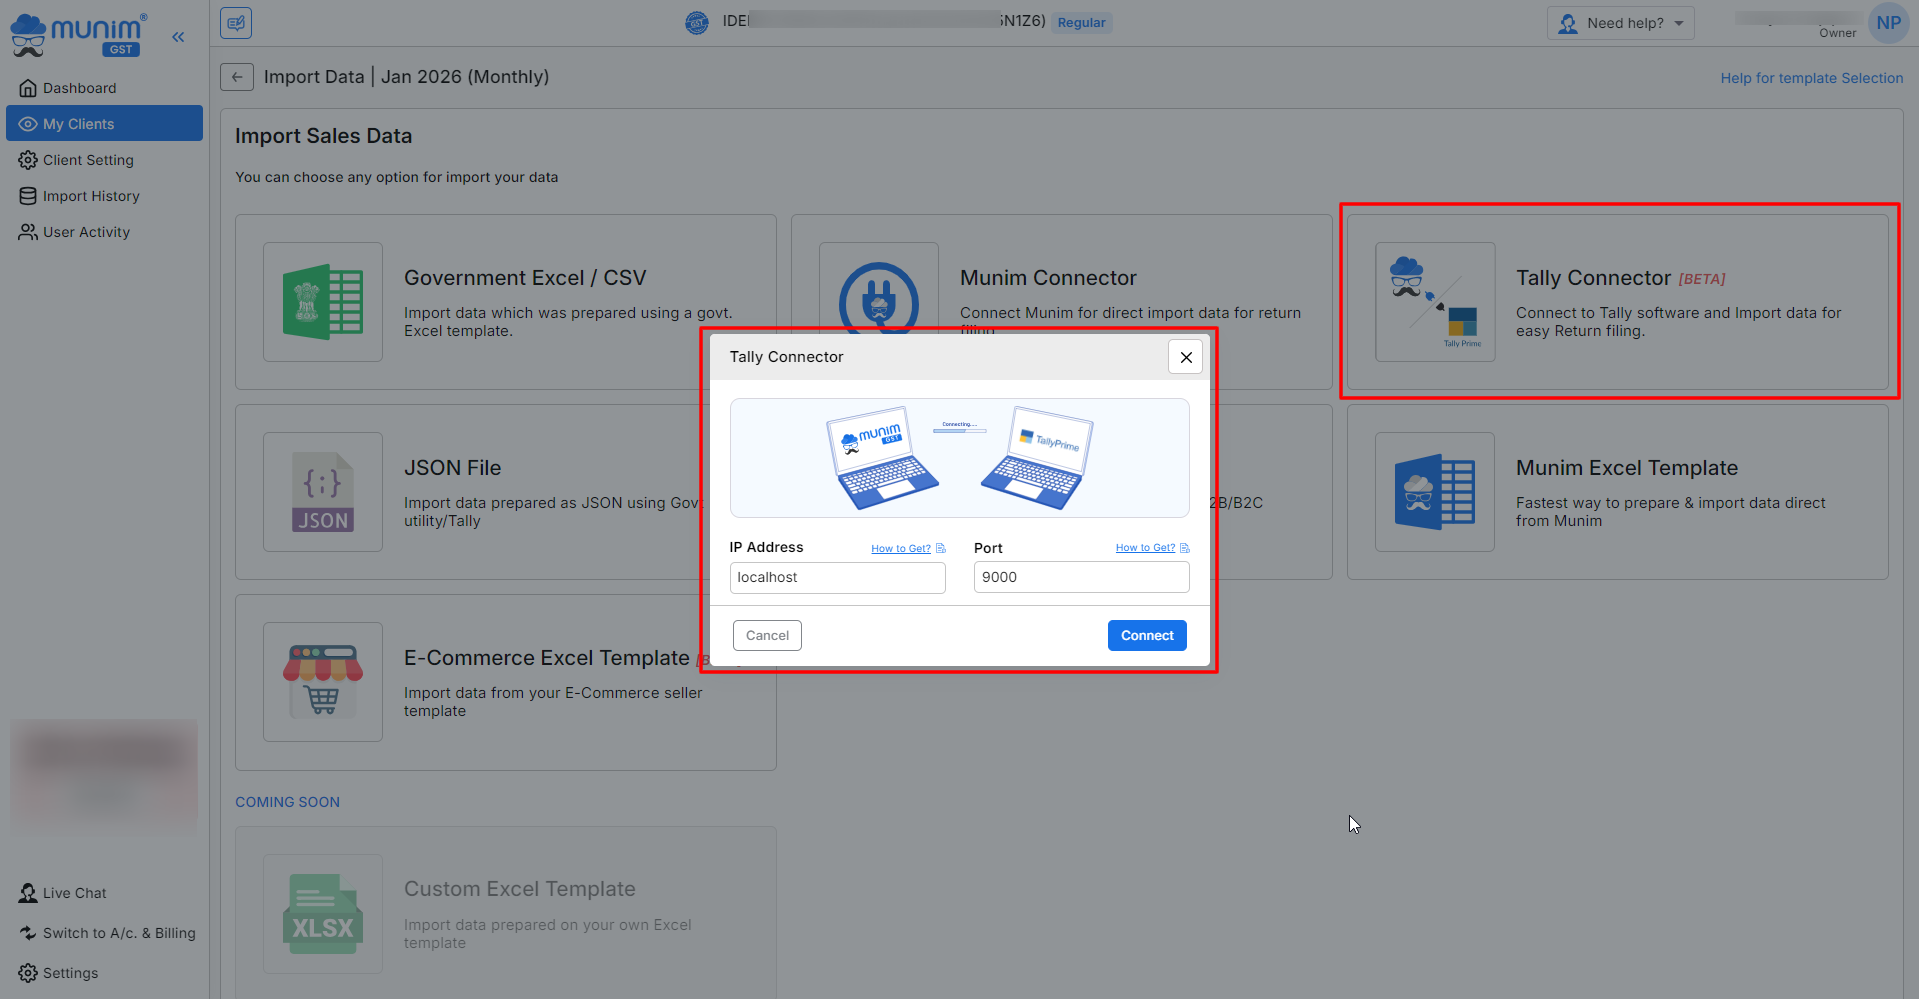Click the JSON file icon
Image resolution: width=1919 pixels, height=999 pixels.
322,492
